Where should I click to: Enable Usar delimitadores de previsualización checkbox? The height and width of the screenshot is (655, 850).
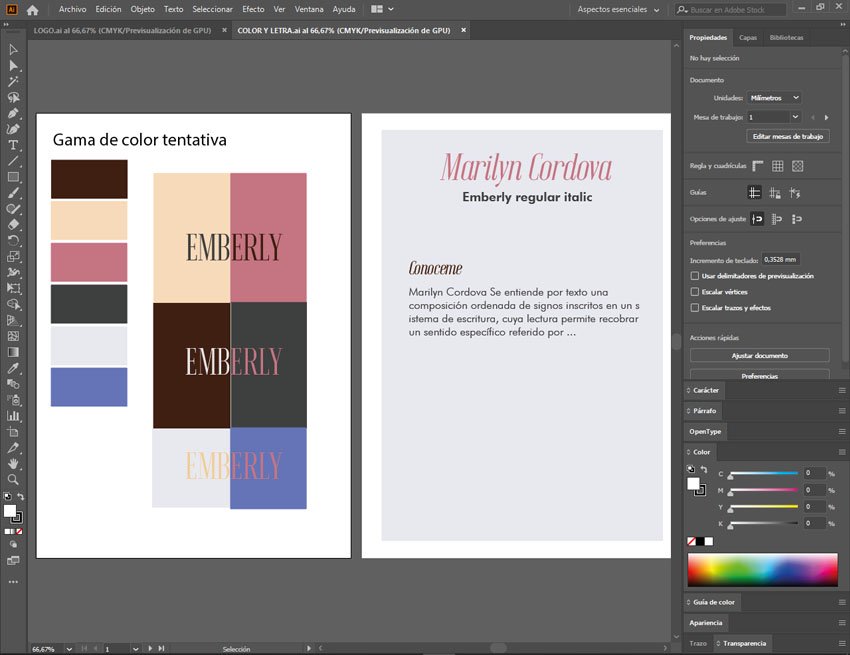pos(695,275)
